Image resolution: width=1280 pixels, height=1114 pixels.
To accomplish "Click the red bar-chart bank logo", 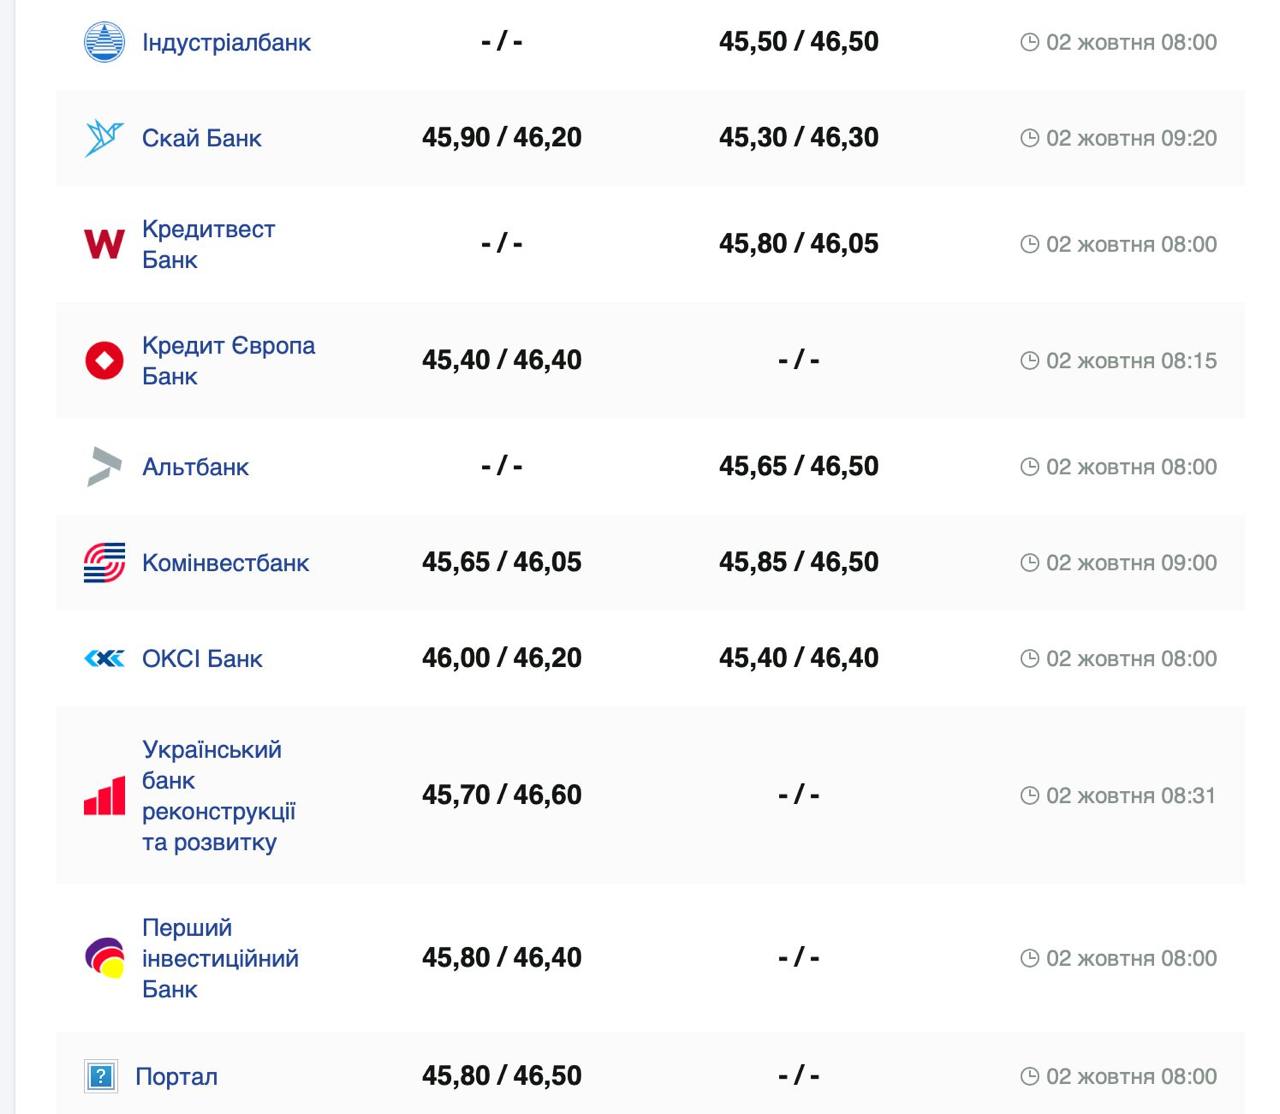I will [104, 796].
